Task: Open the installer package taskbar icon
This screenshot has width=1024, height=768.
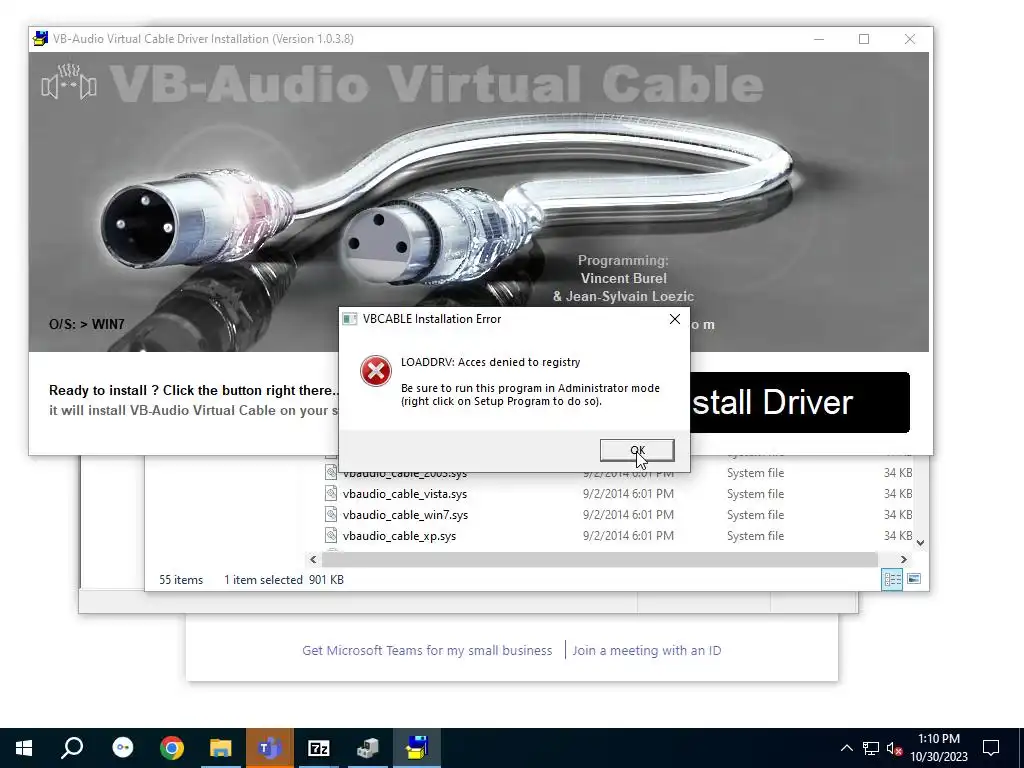Action: pos(368,748)
